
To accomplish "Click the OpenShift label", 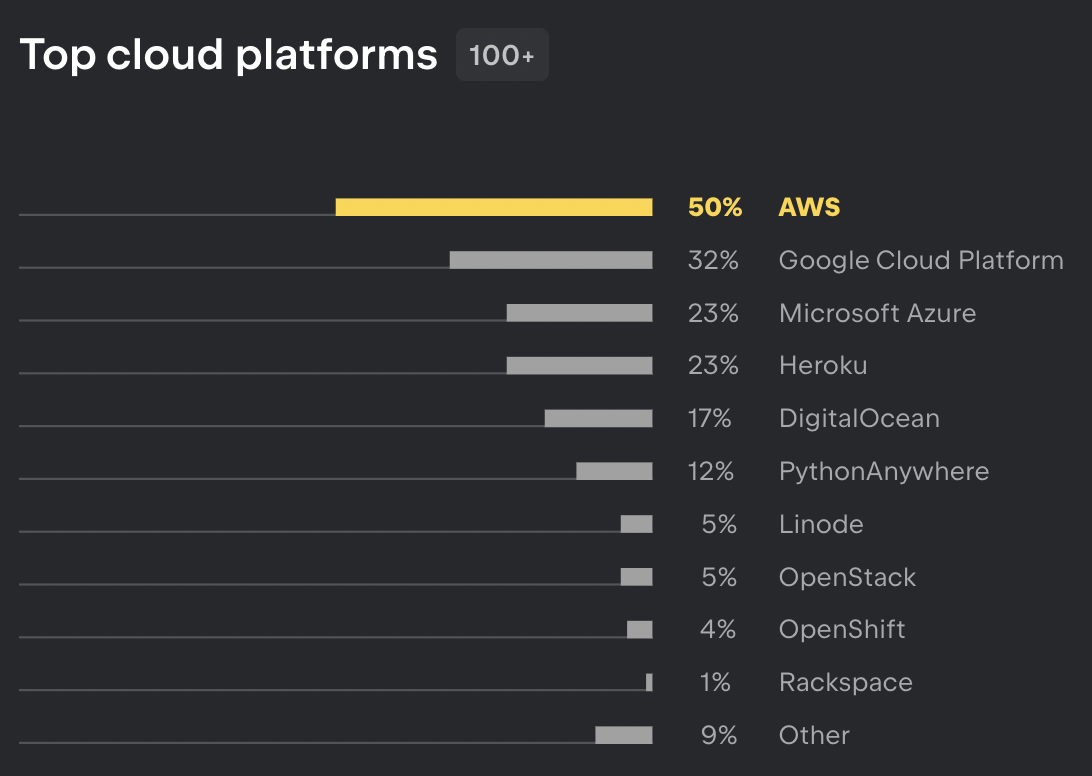I will (x=842, y=630).
